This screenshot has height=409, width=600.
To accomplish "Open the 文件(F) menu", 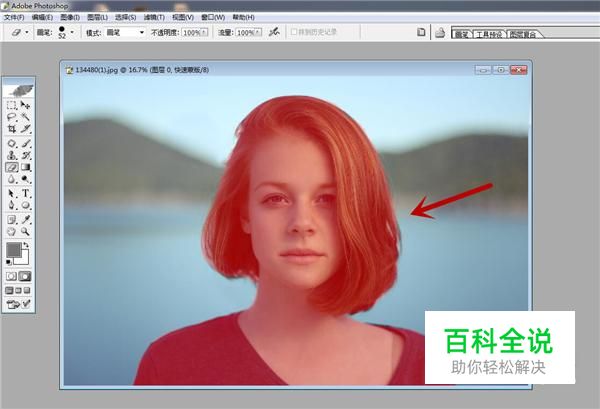I will click(x=14, y=18).
